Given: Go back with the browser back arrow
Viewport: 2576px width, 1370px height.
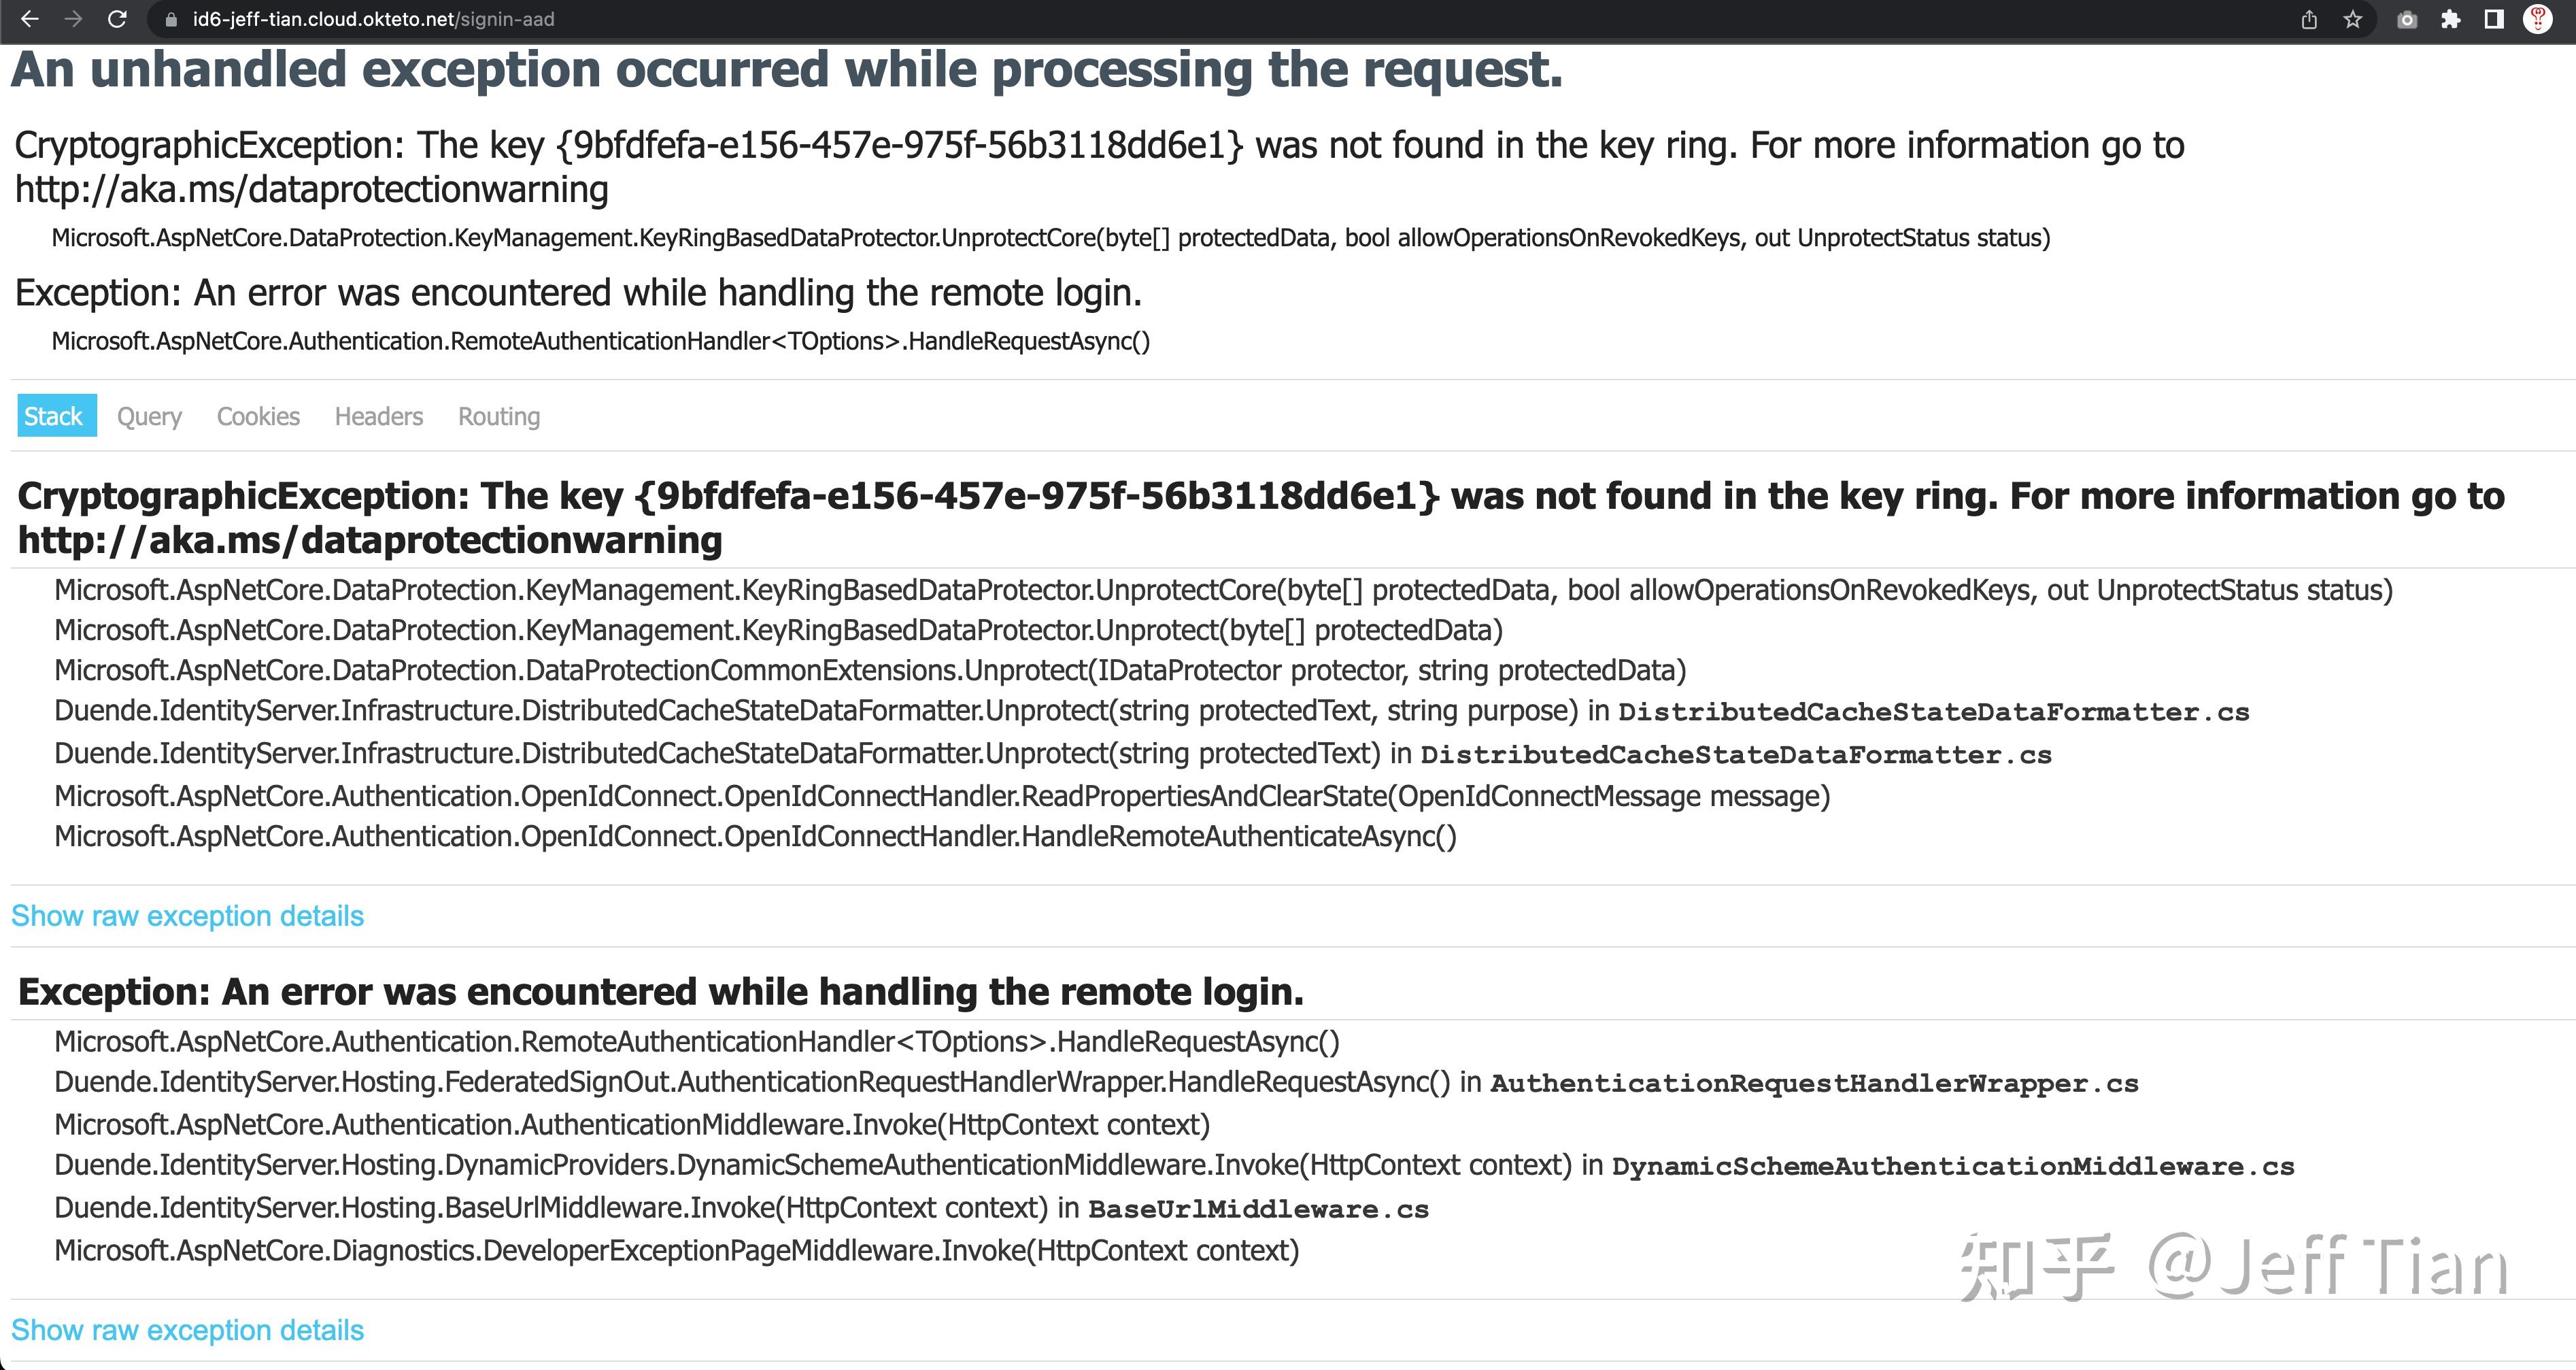Looking at the screenshot, I should pyautogui.click(x=30, y=19).
